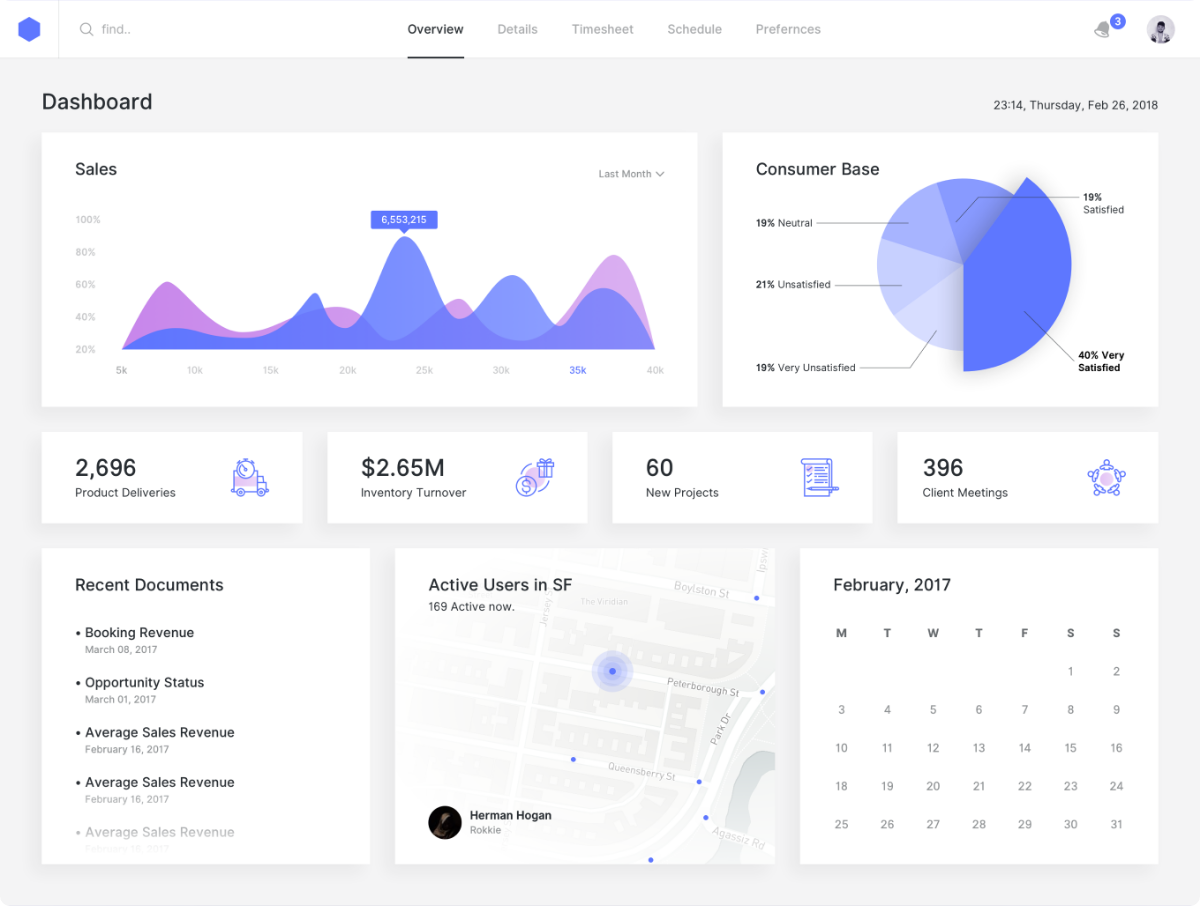Type in the find search field

coord(200,30)
